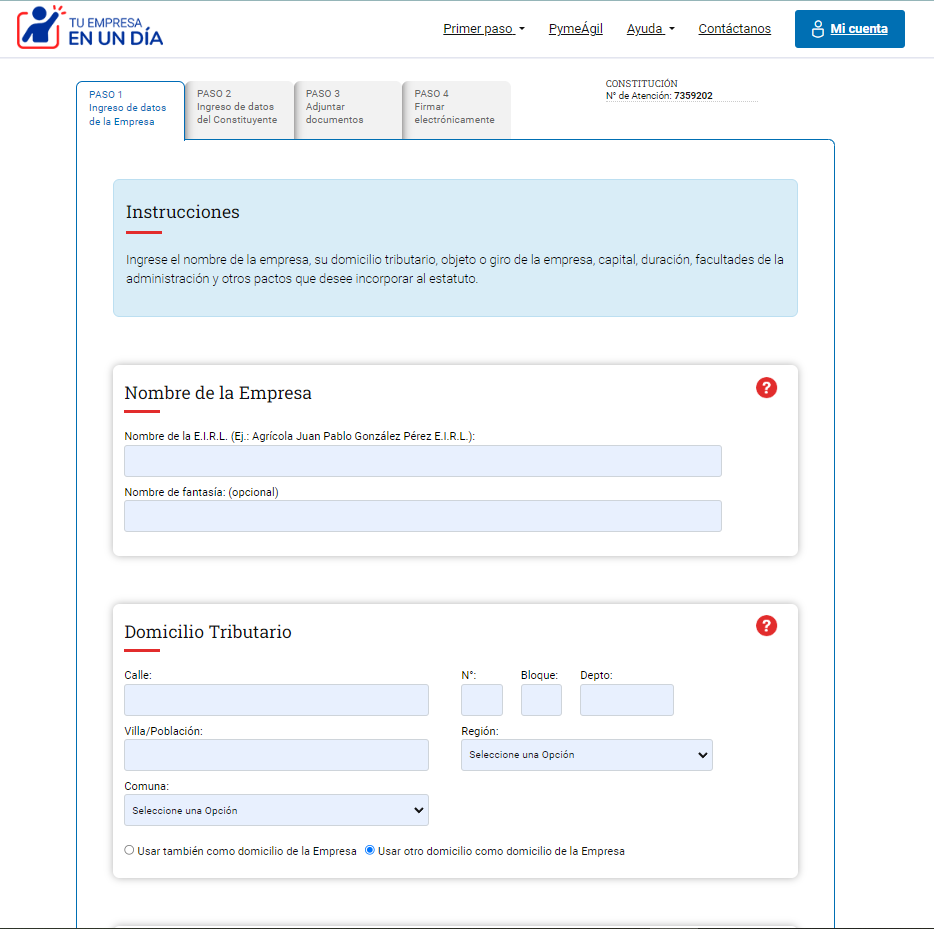Image resolution: width=934 pixels, height=929 pixels.
Task: Open the Primer paso menu
Action: pos(483,28)
